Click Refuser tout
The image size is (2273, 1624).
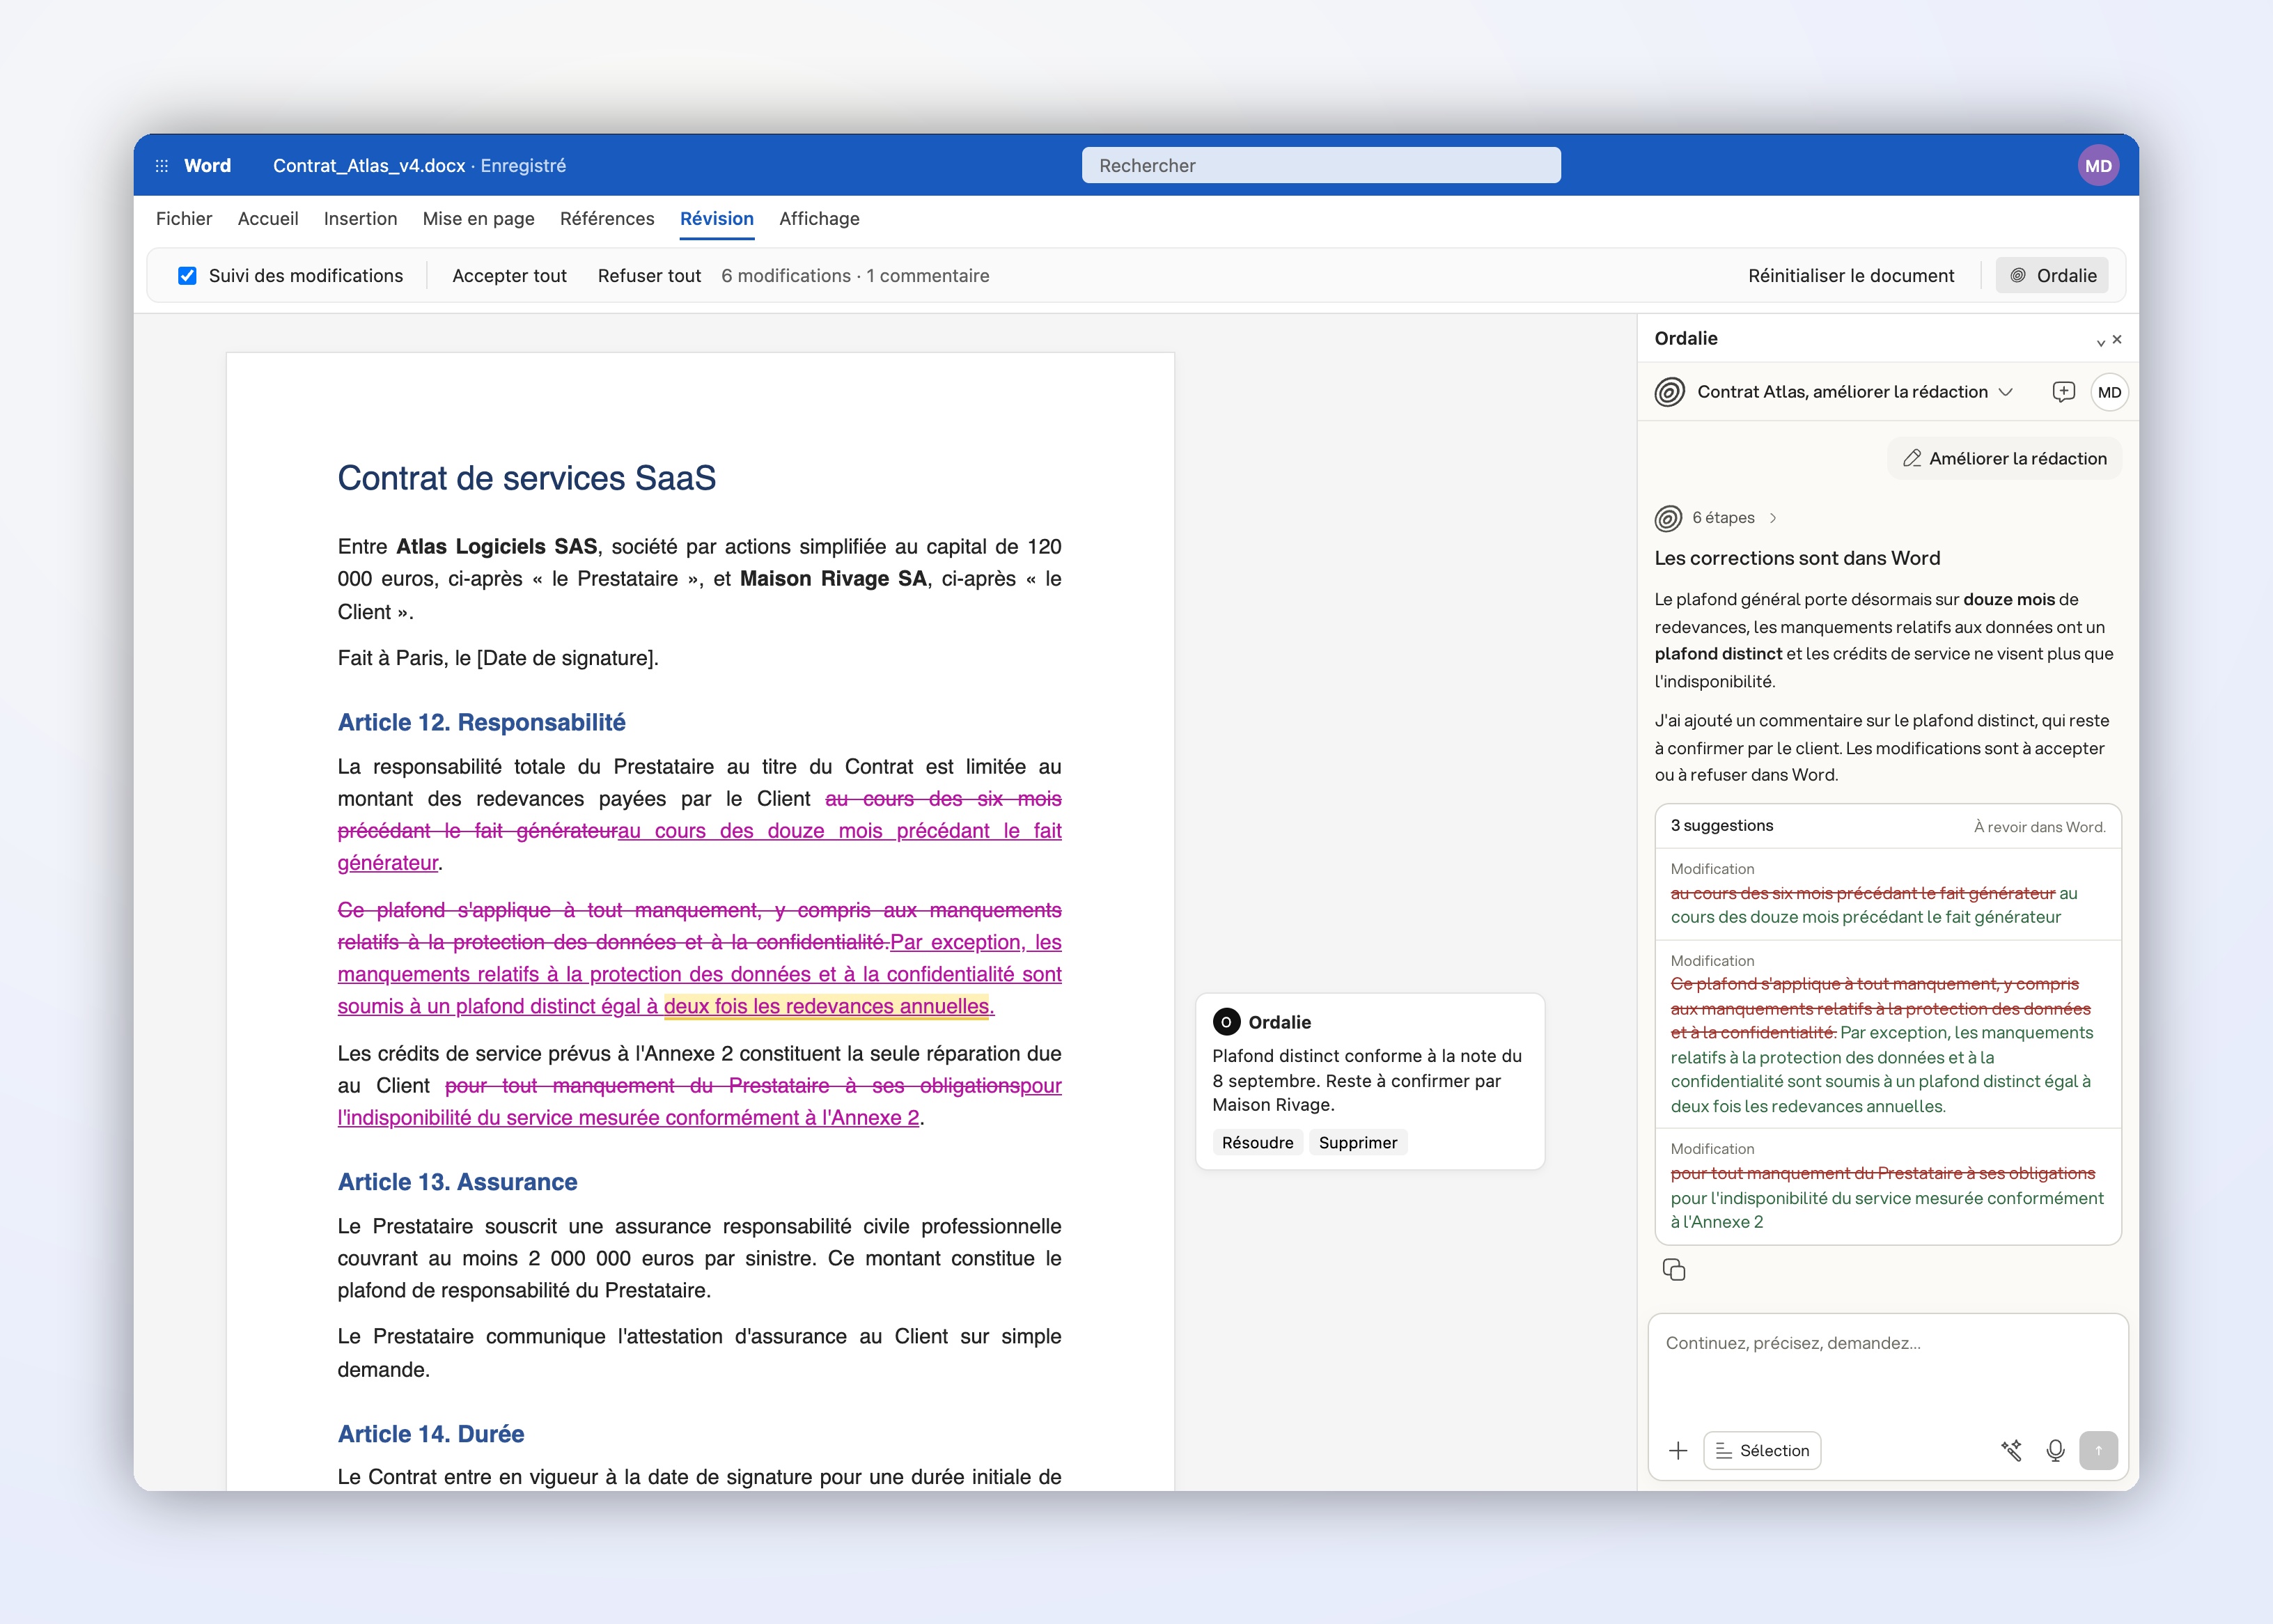click(x=649, y=276)
